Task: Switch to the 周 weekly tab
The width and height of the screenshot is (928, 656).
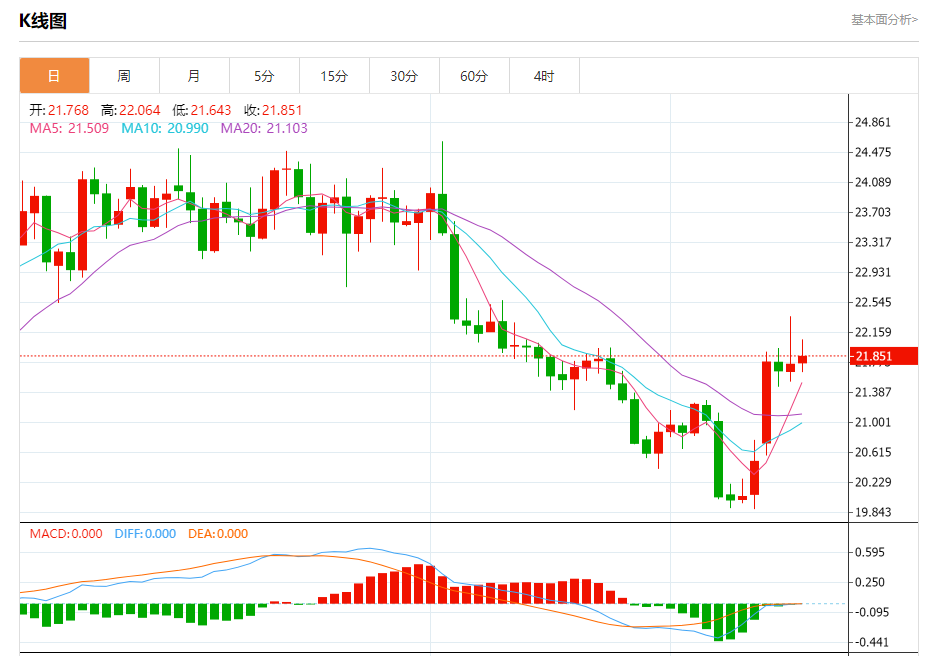Action: 124,76
